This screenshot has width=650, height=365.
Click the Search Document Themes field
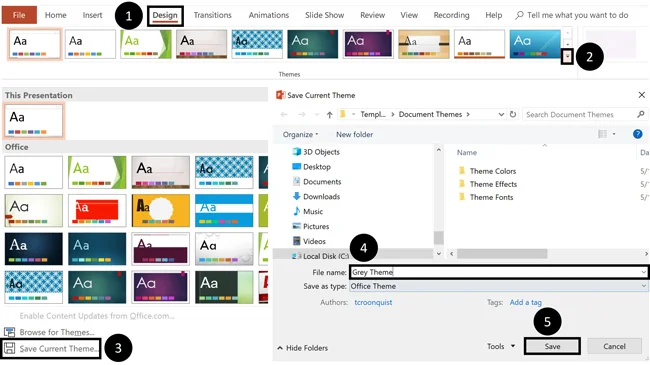(x=585, y=114)
